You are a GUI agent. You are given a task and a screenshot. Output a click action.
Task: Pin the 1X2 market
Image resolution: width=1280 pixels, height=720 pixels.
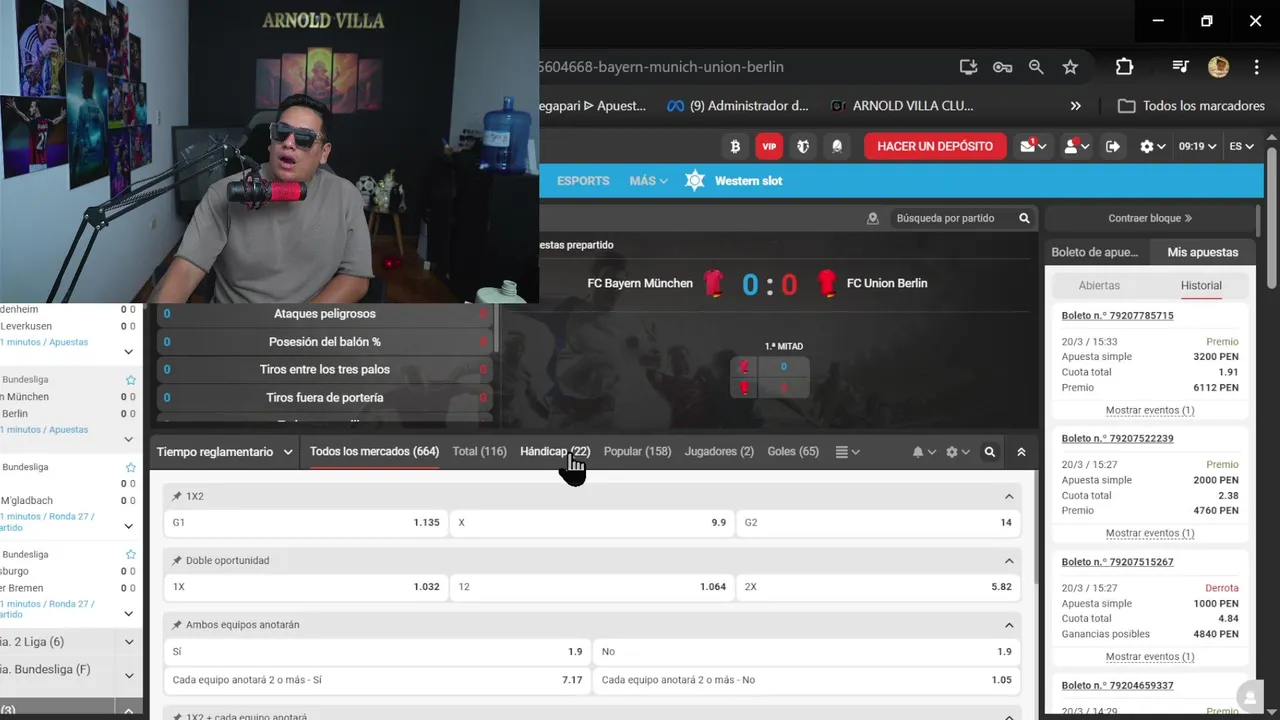177,496
